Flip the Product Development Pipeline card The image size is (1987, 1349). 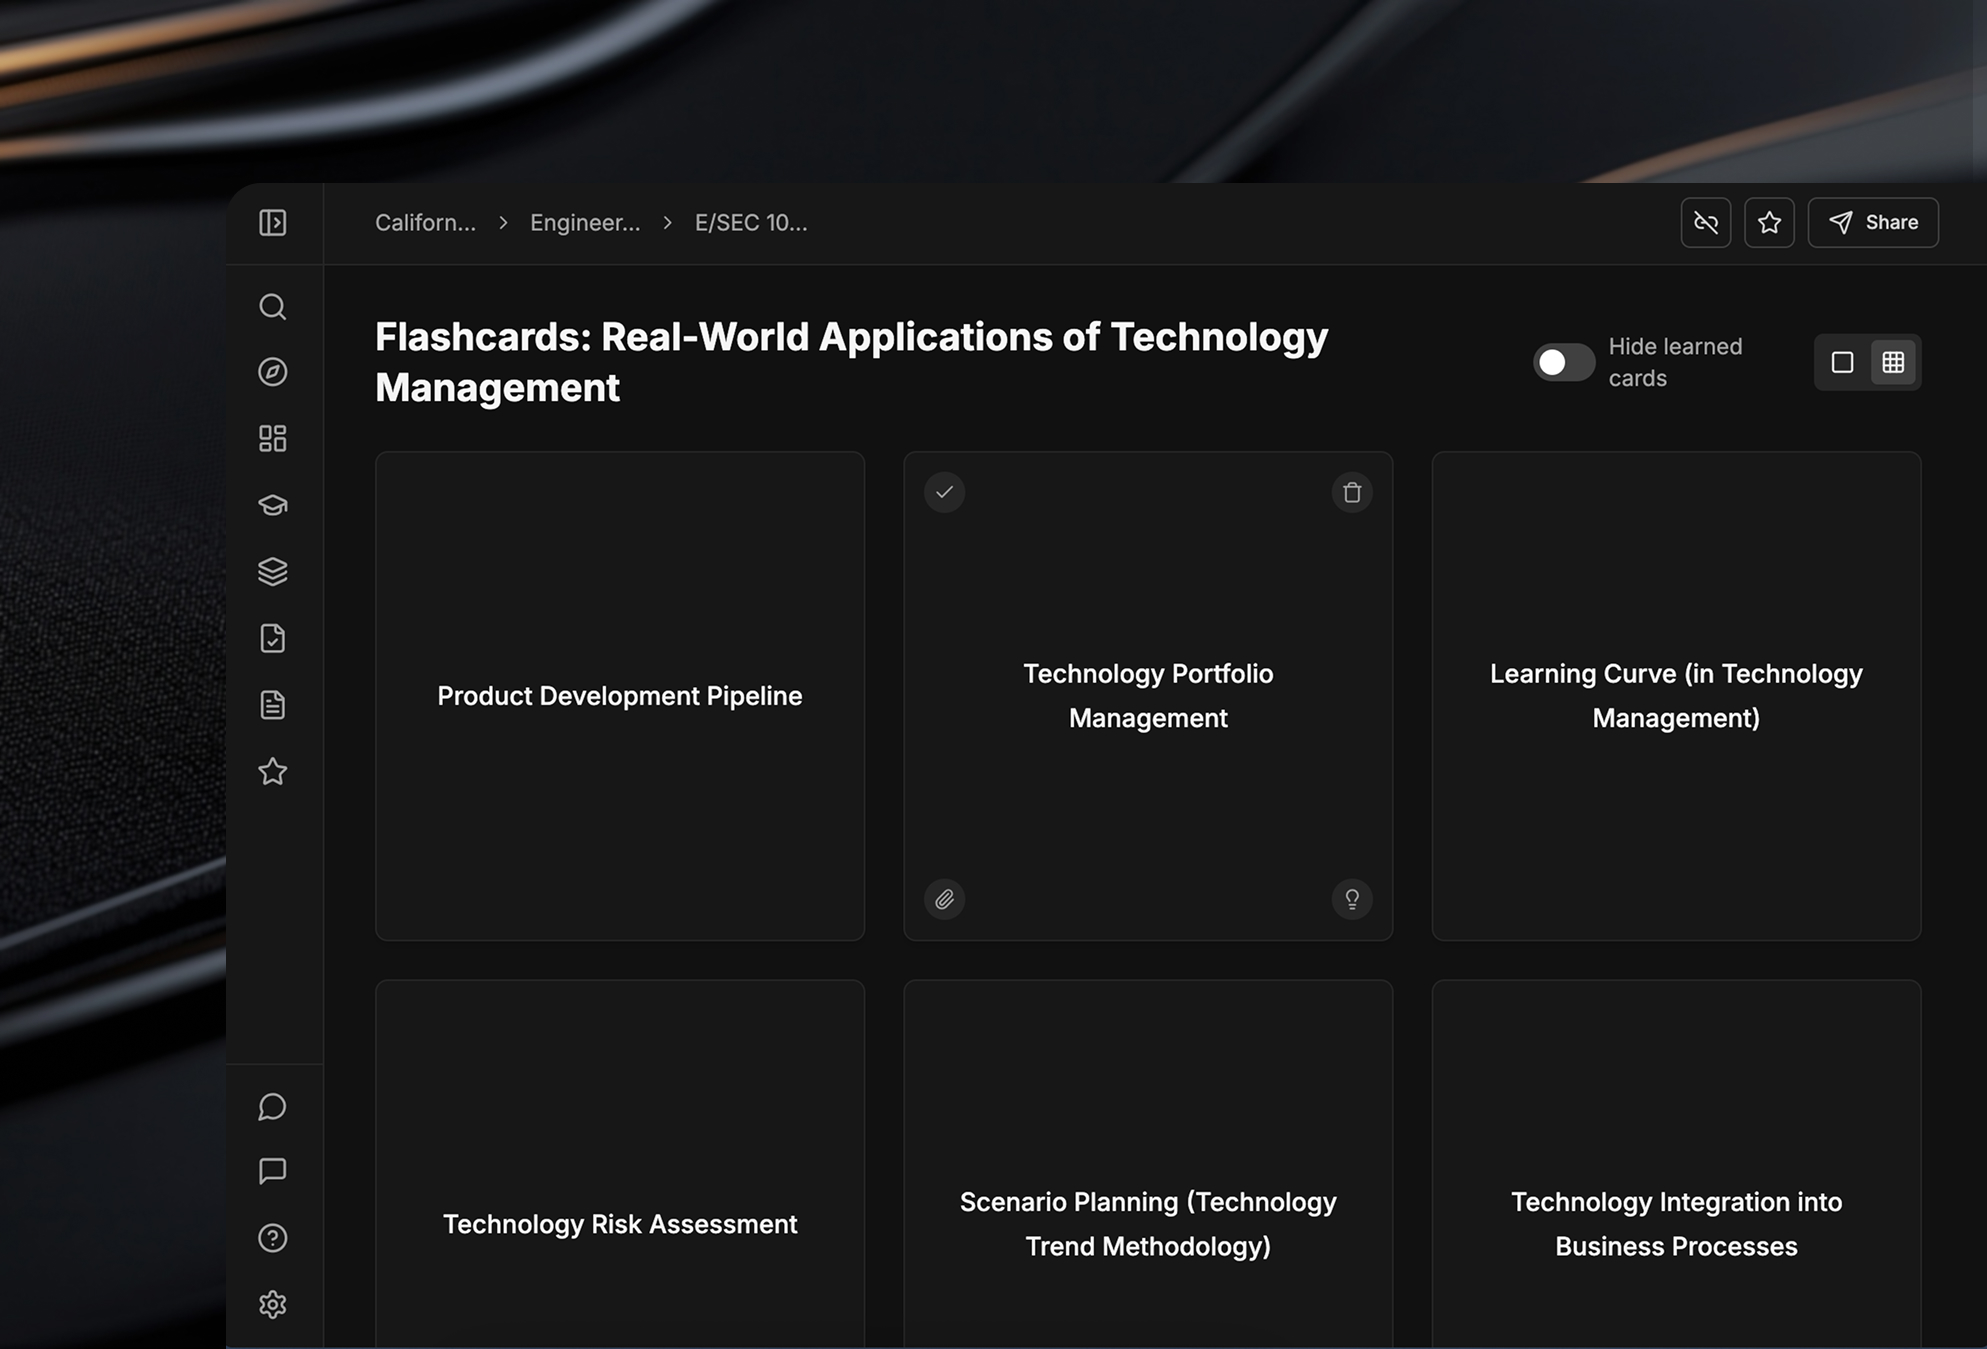click(x=620, y=696)
